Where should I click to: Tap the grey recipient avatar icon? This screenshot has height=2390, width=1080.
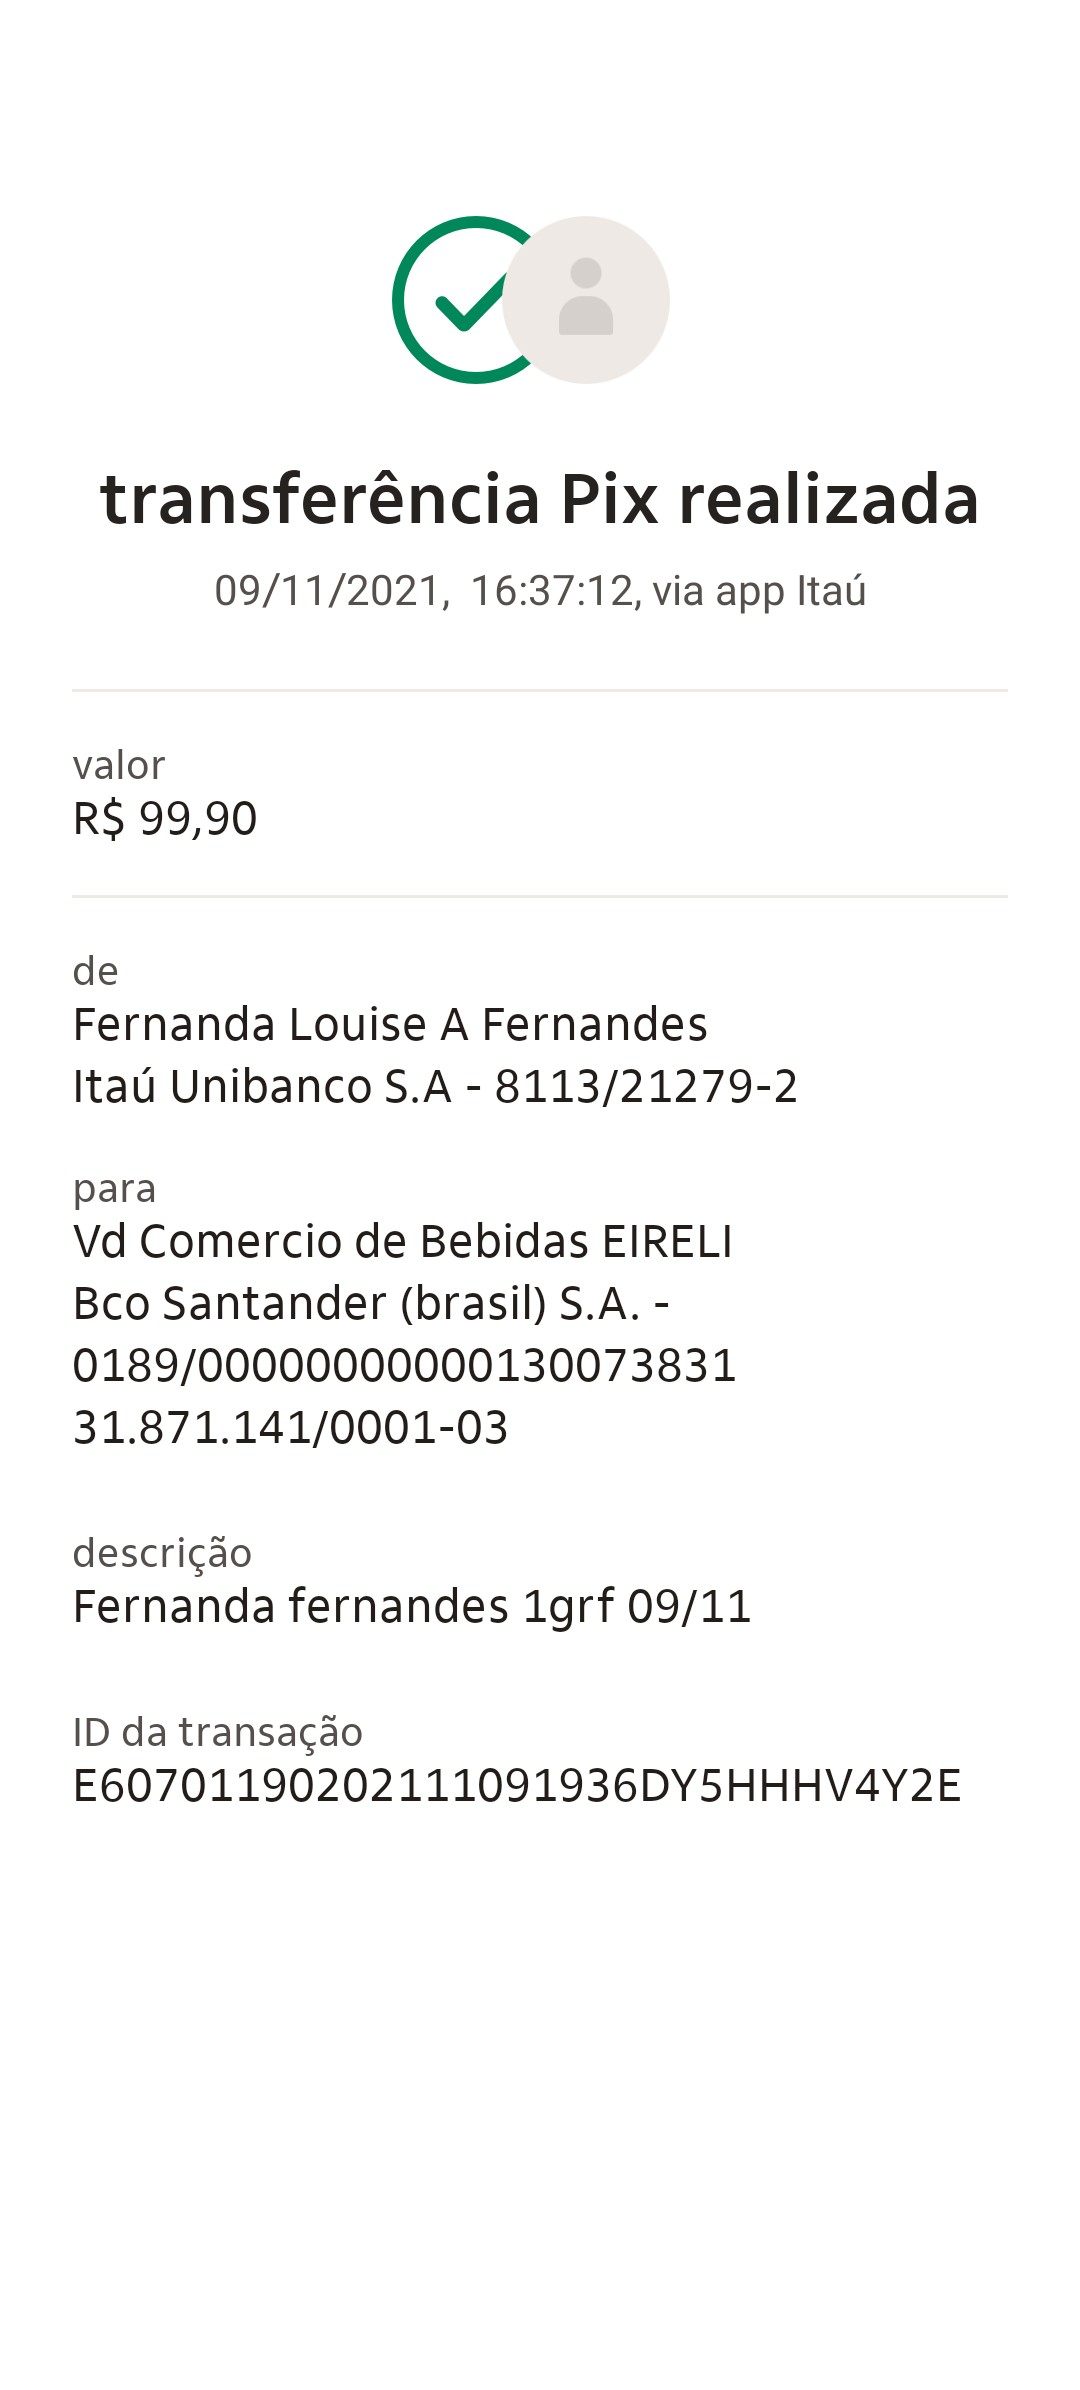(587, 300)
